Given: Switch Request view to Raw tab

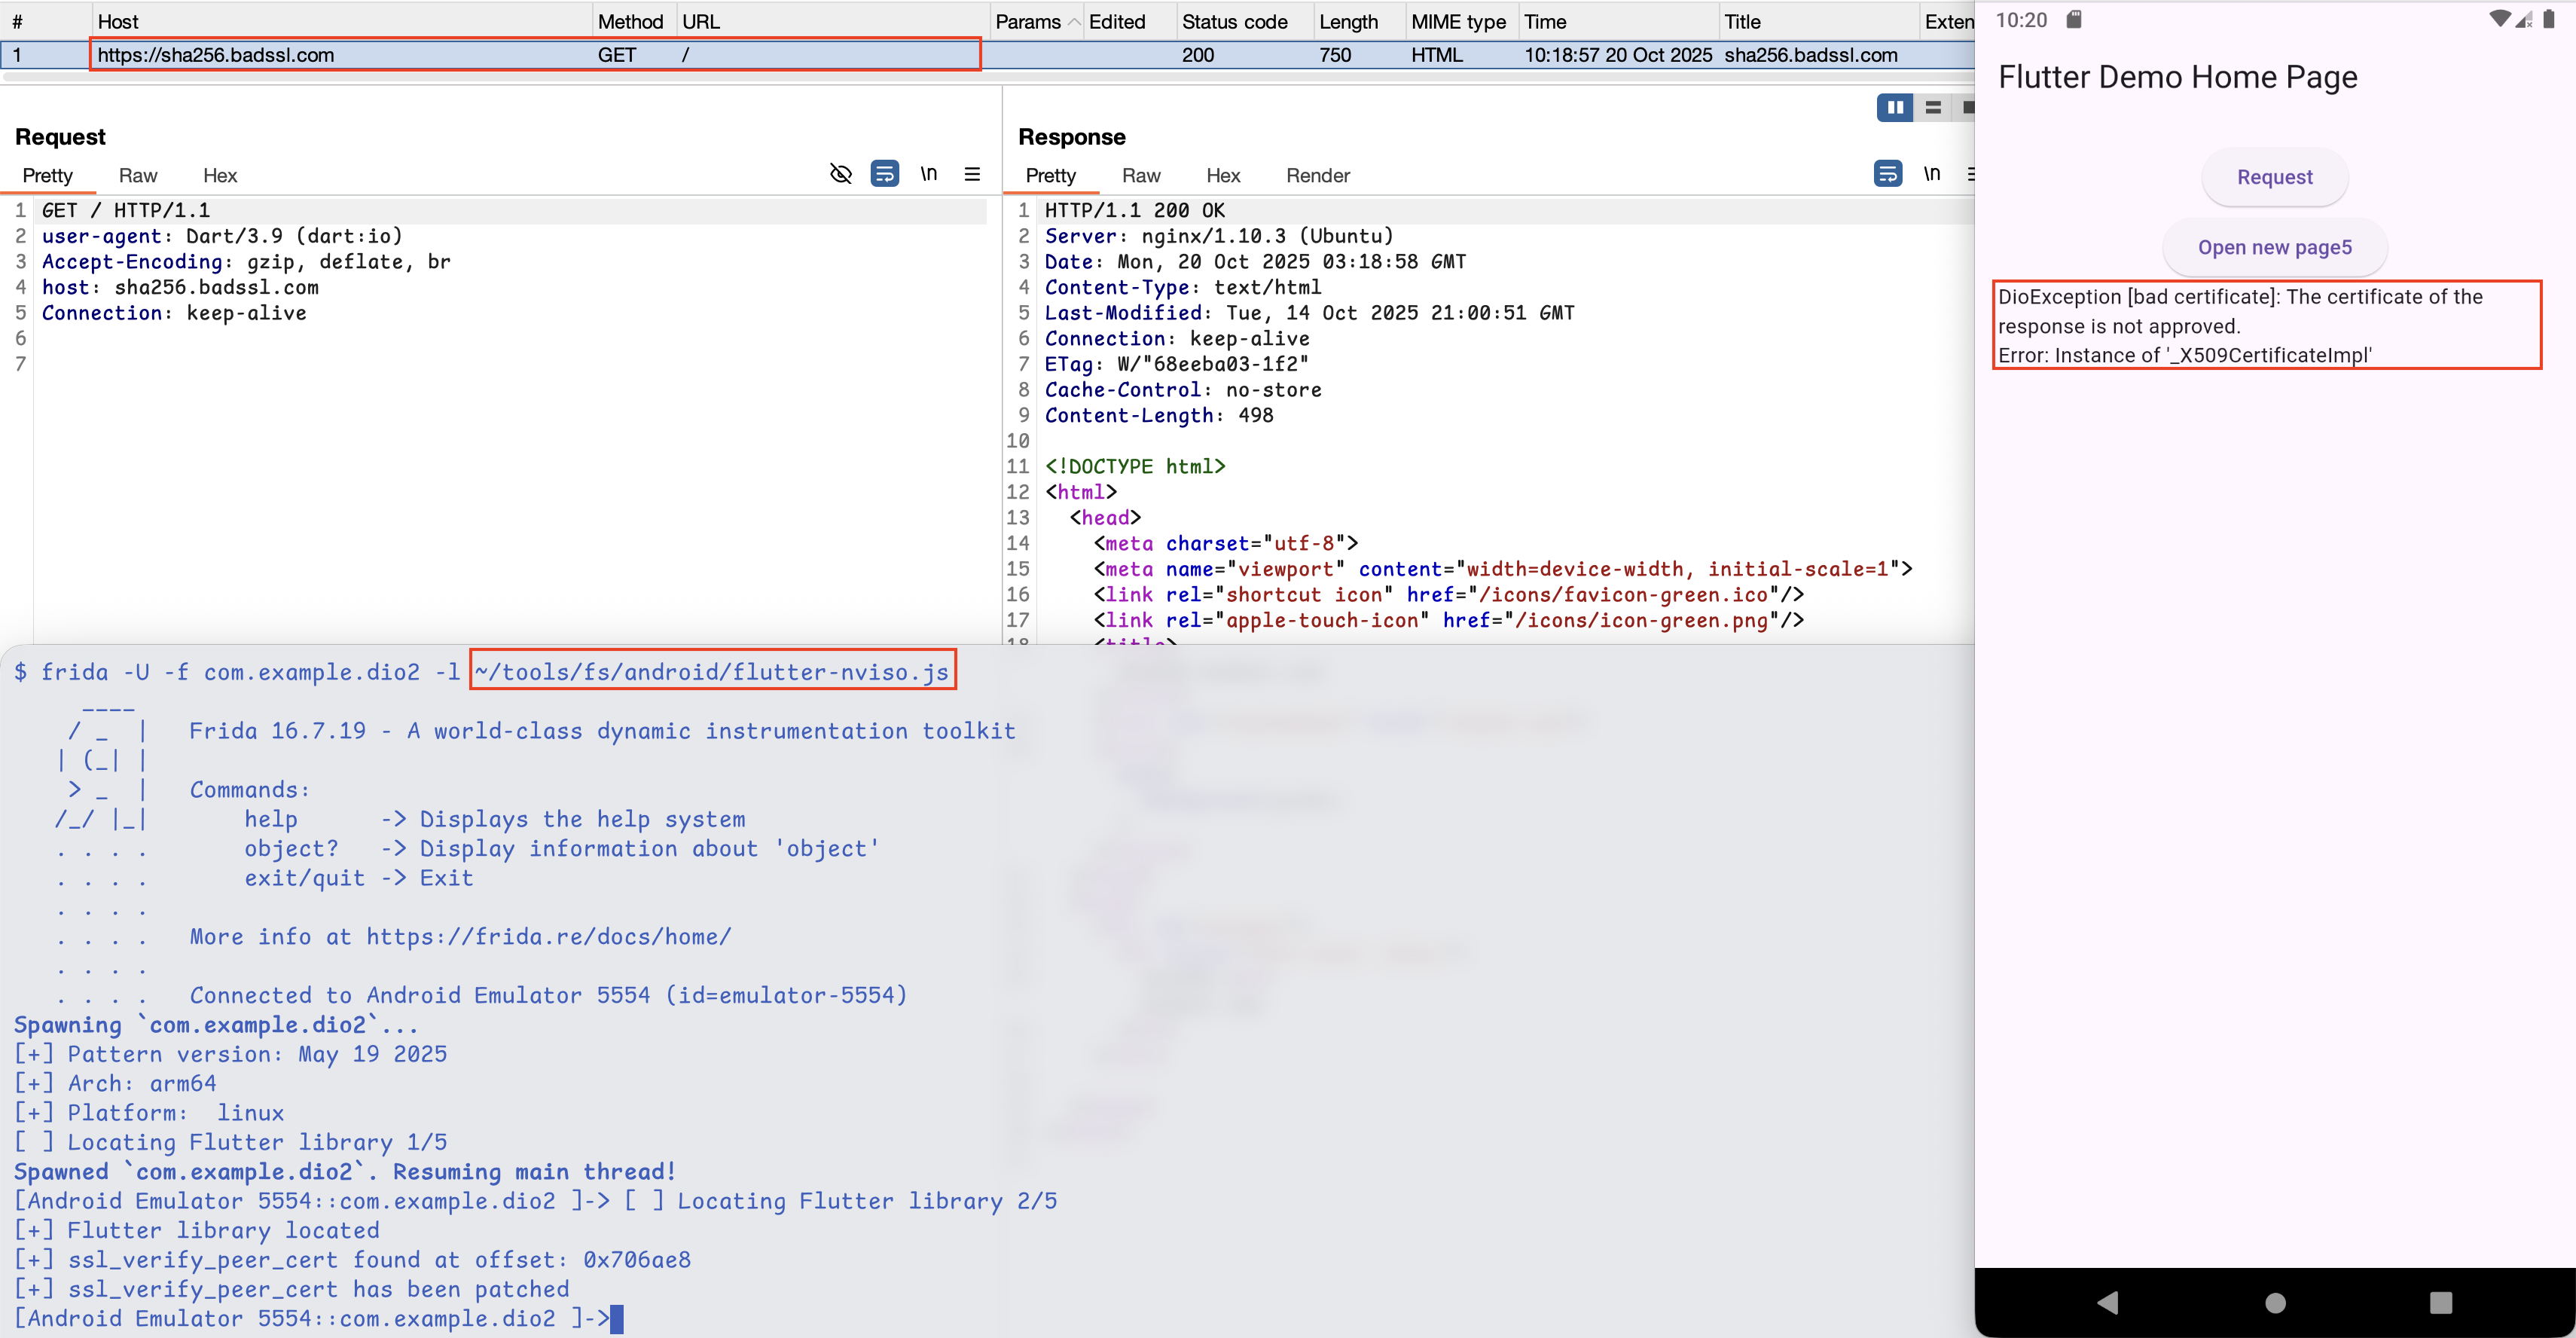Looking at the screenshot, I should (138, 176).
